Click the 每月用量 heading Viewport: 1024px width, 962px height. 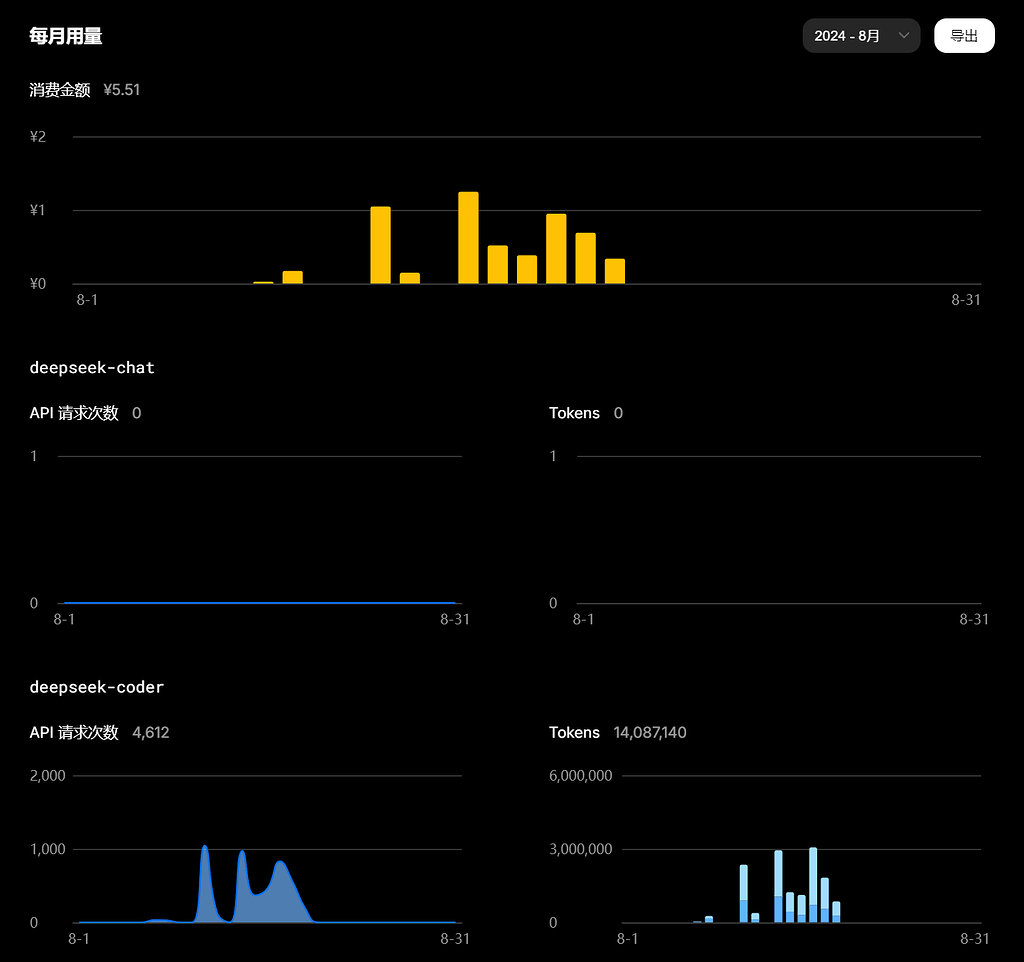(66, 36)
